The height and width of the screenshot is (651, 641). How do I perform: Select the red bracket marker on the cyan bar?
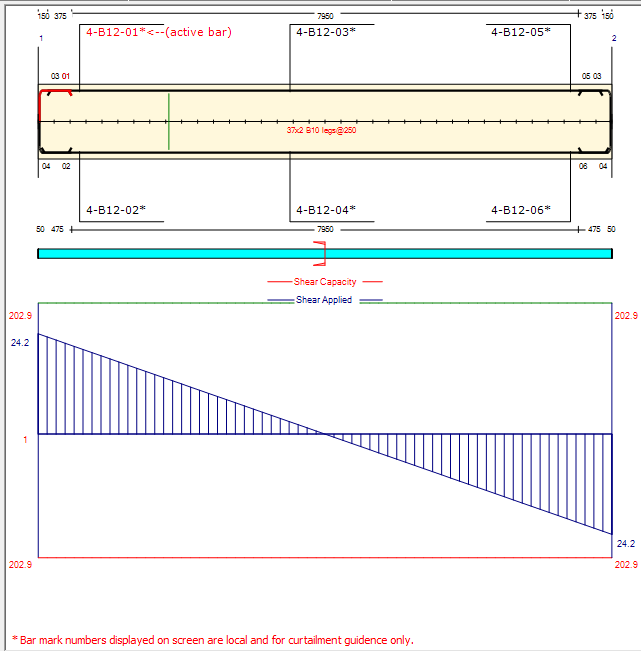pos(320,253)
